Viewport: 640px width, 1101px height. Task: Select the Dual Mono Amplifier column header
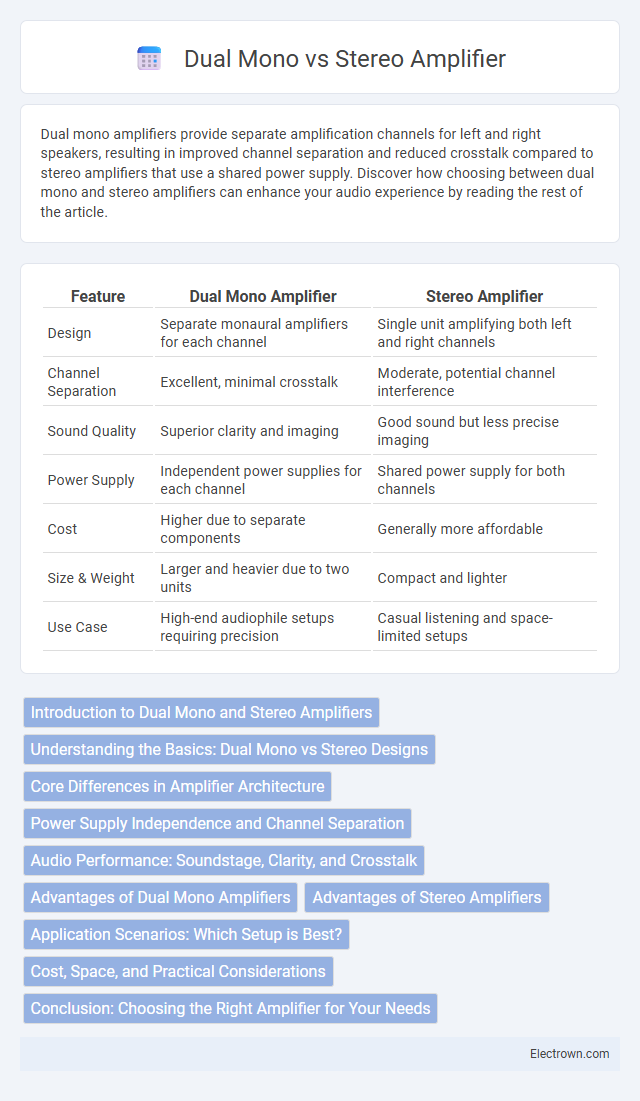click(263, 296)
